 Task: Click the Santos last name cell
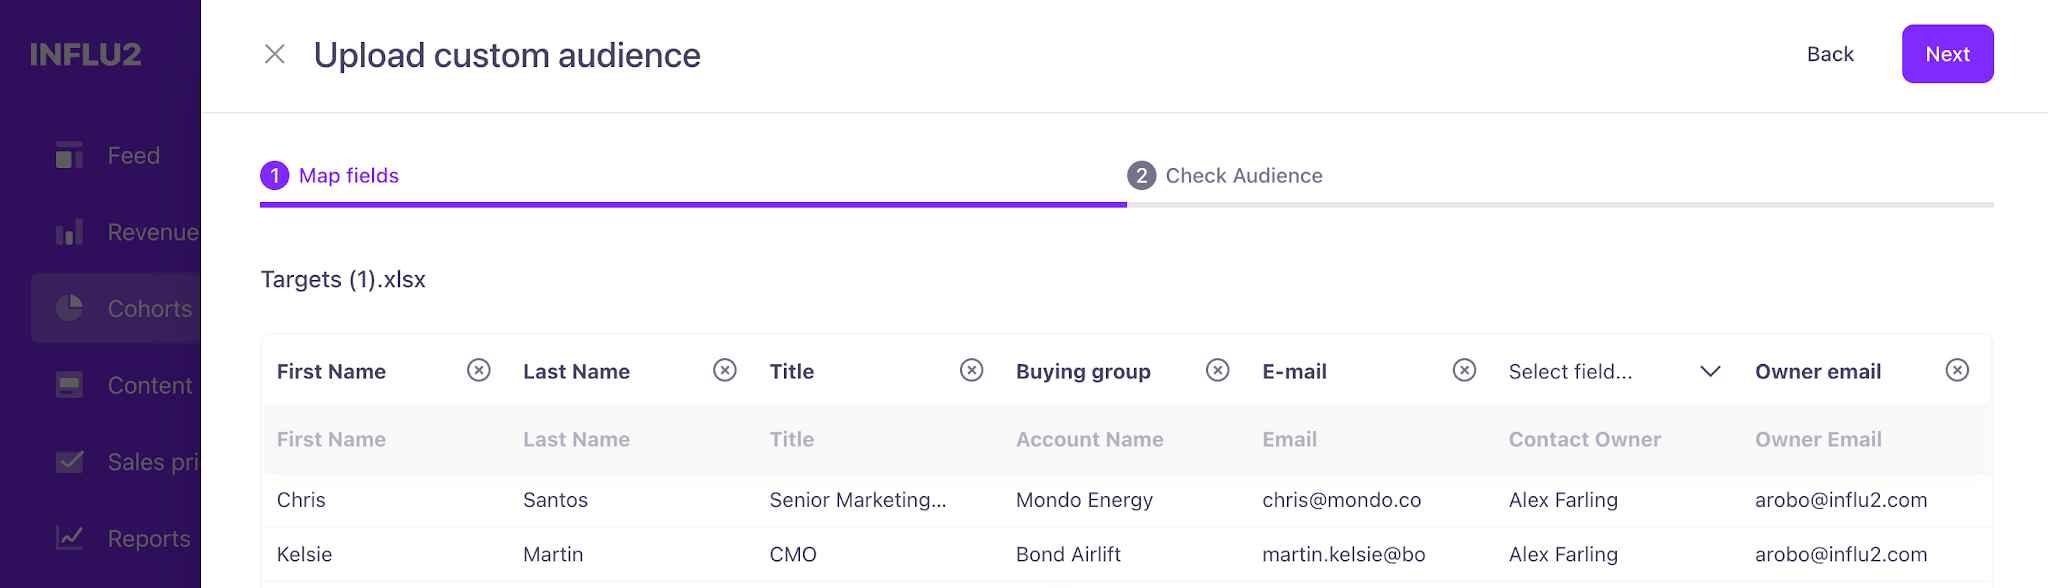click(555, 500)
